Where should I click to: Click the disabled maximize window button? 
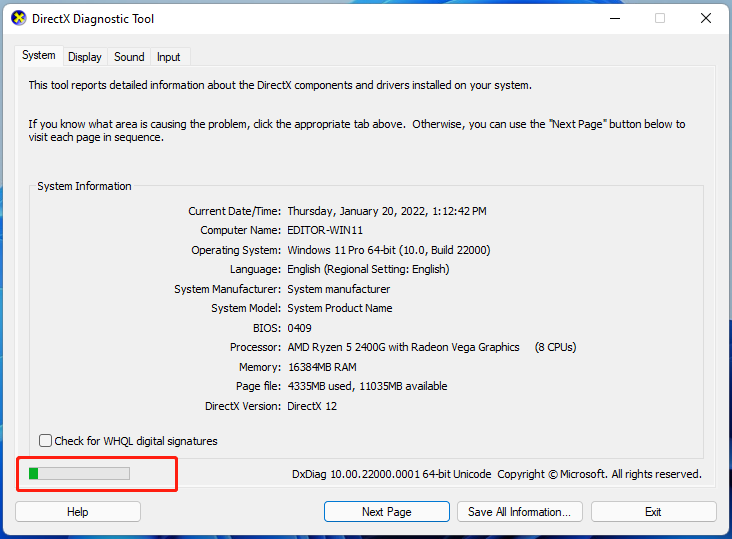point(660,19)
